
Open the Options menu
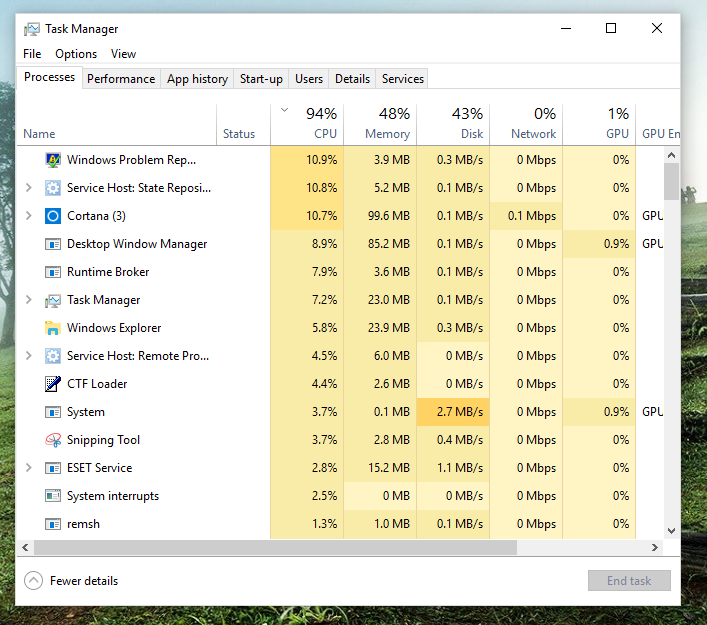click(76, 54)
